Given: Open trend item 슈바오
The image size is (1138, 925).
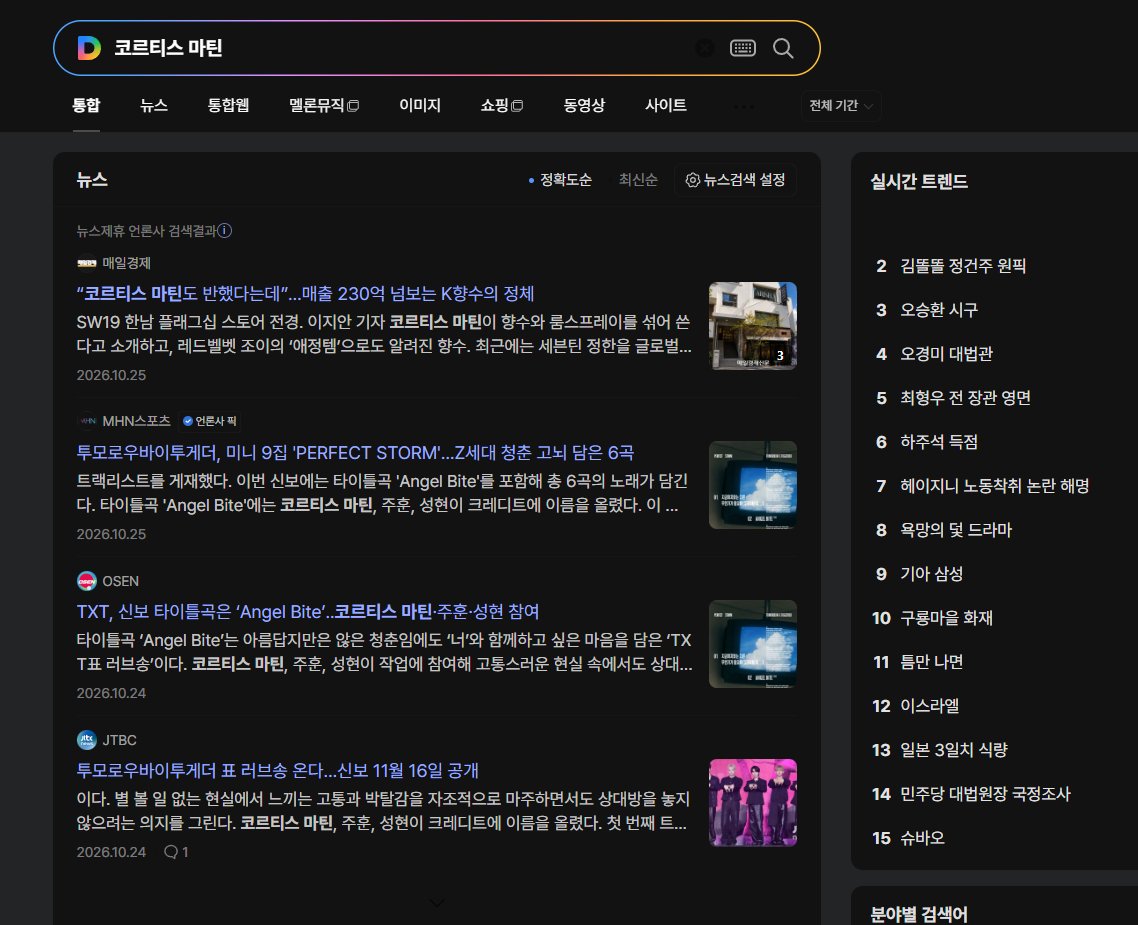Looking at the screenshot, I should click(922, 839).
